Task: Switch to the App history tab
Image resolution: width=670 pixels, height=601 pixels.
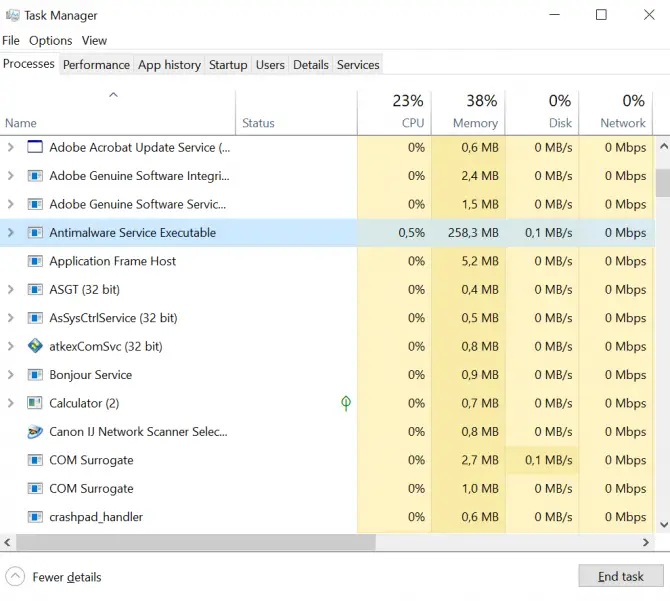Action: coord(169,65)
